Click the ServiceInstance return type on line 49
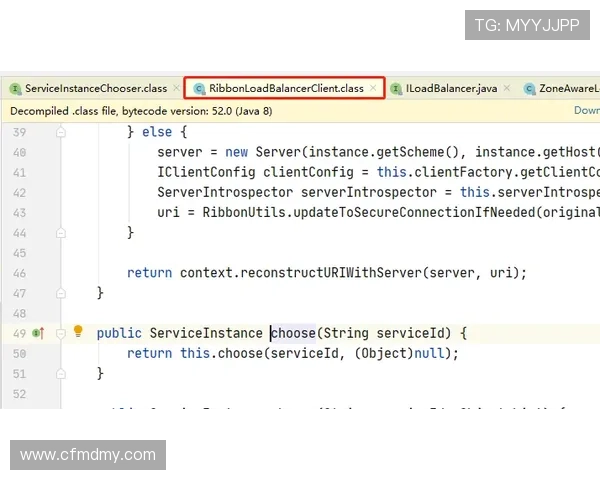This screenshot has width=600, height=480. [x=206, y=333]
